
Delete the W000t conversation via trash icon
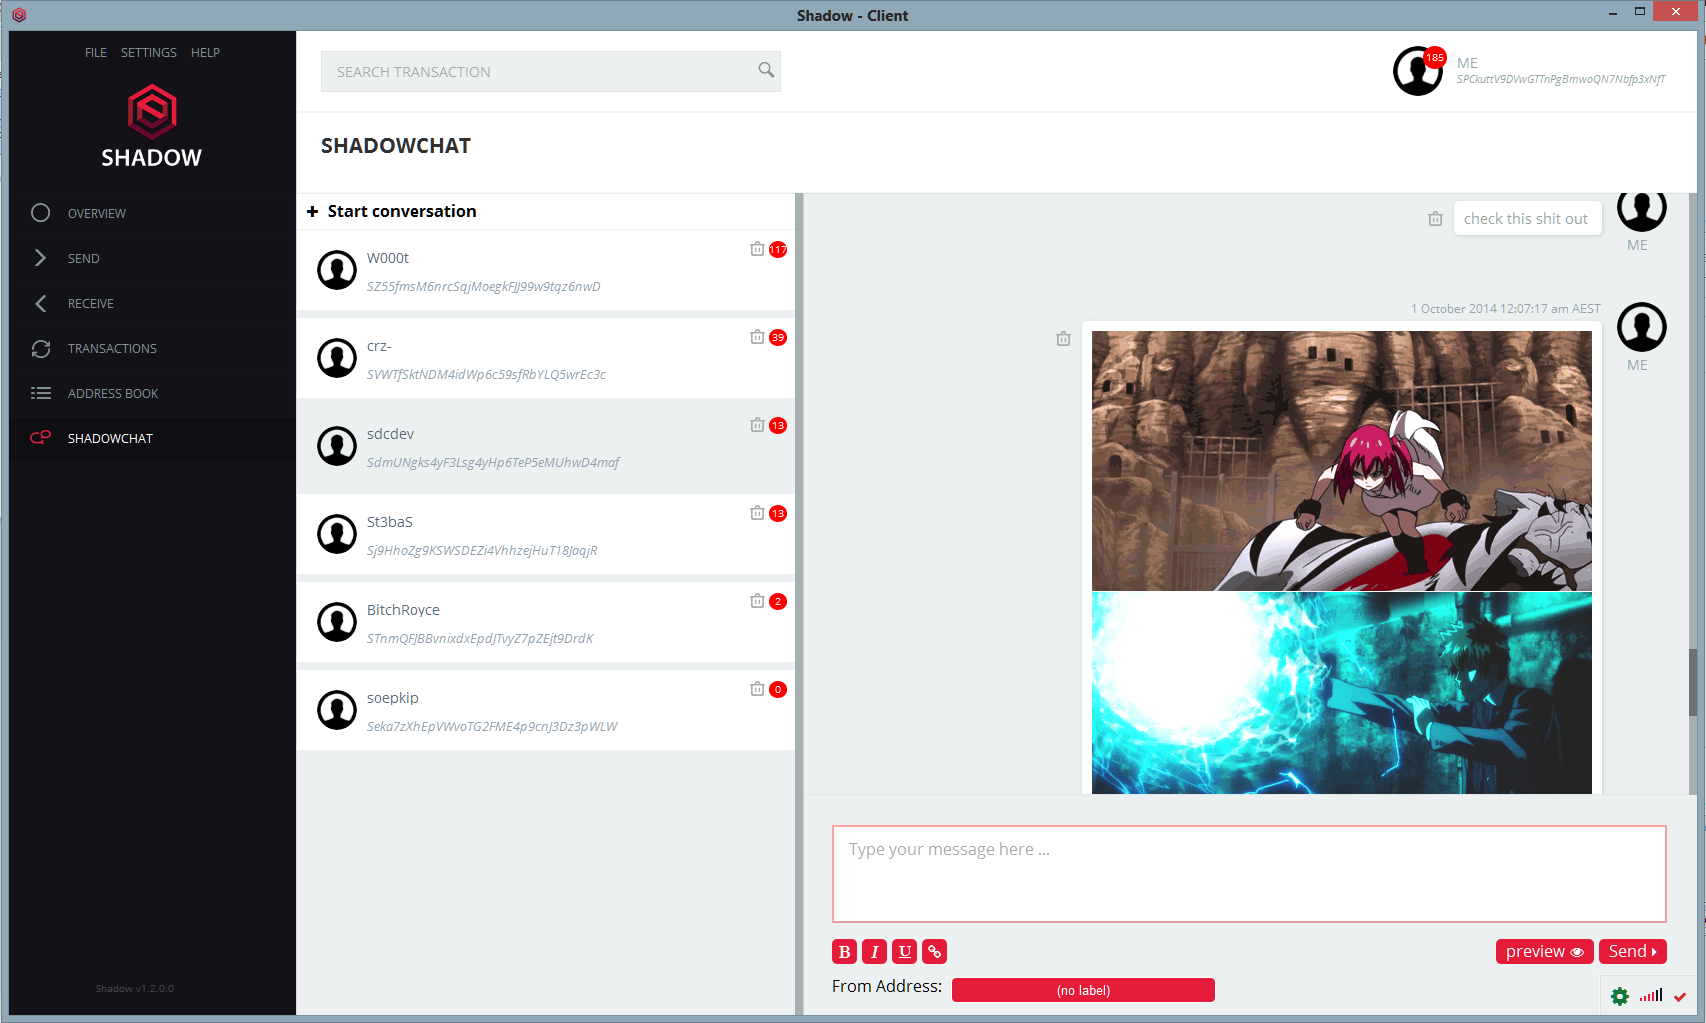[757, 249]
